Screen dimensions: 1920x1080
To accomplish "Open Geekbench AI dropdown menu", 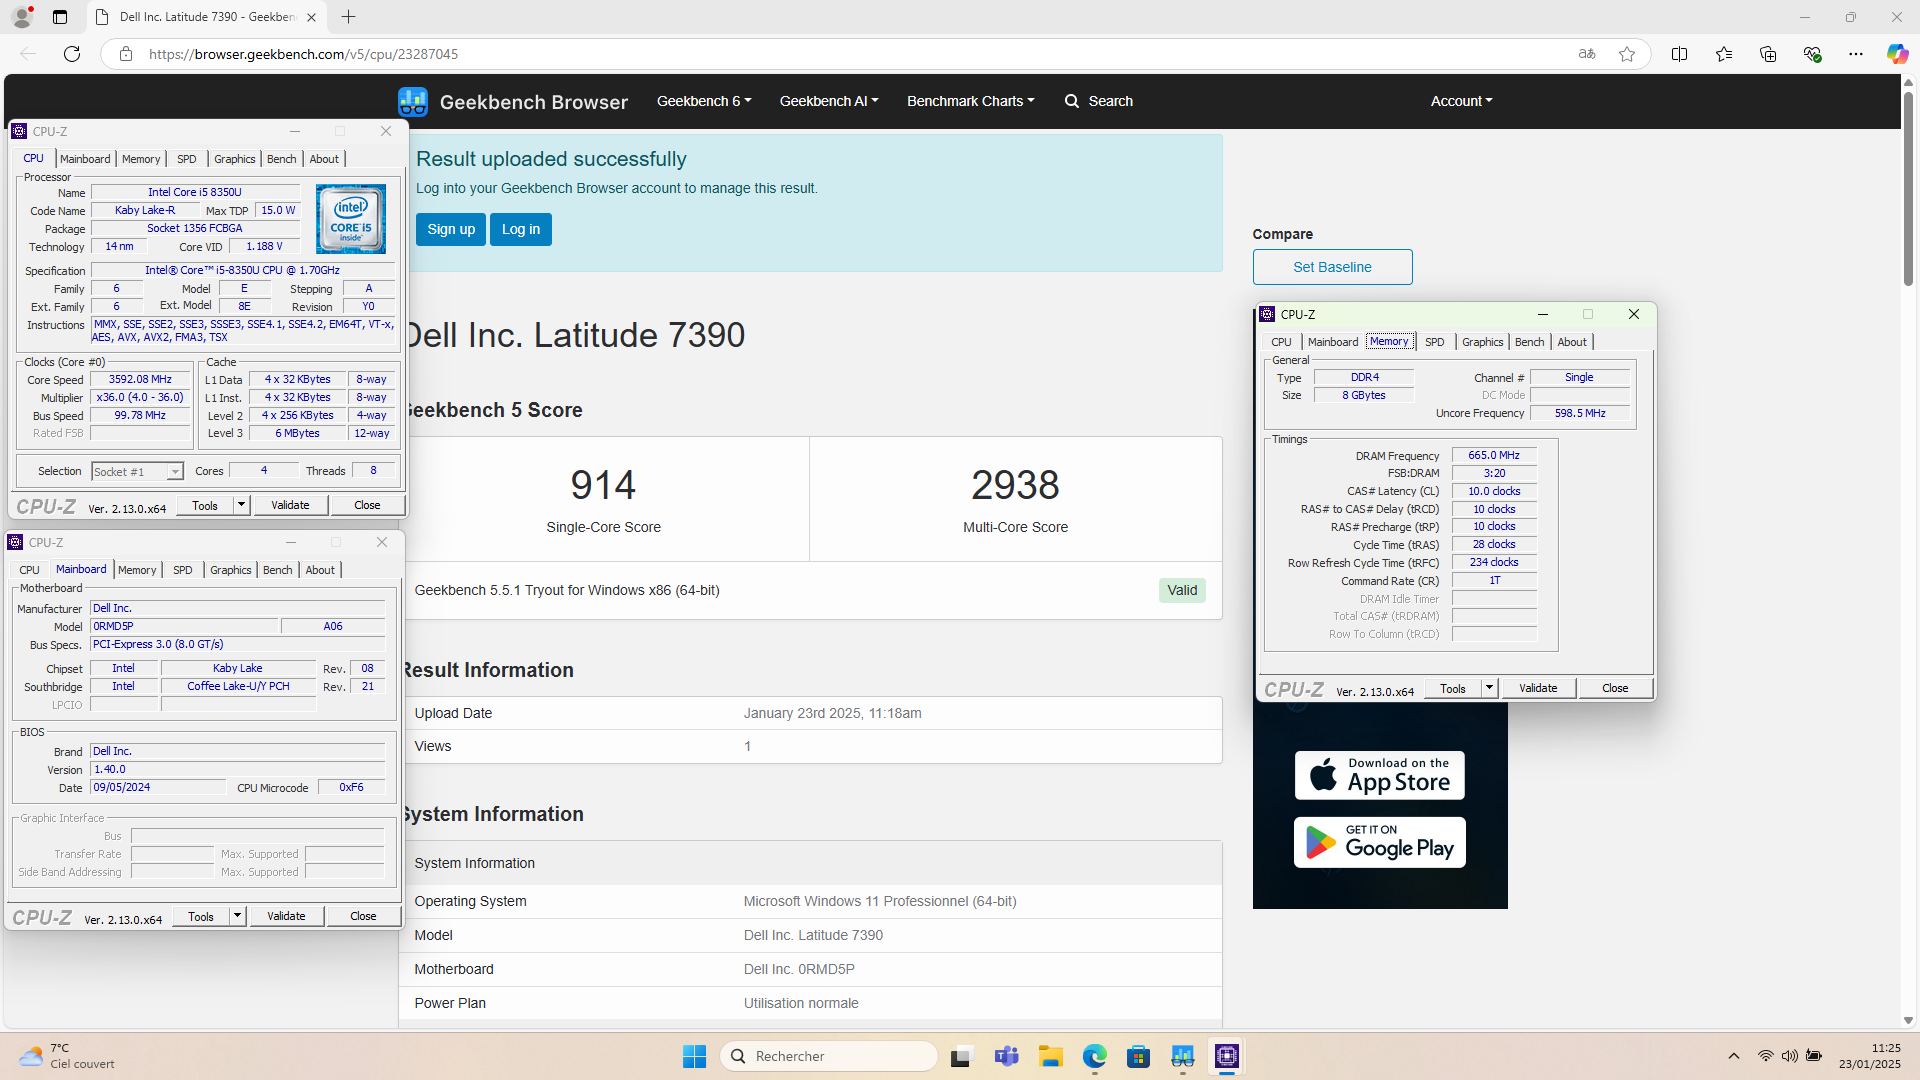I will coord(829,101).
